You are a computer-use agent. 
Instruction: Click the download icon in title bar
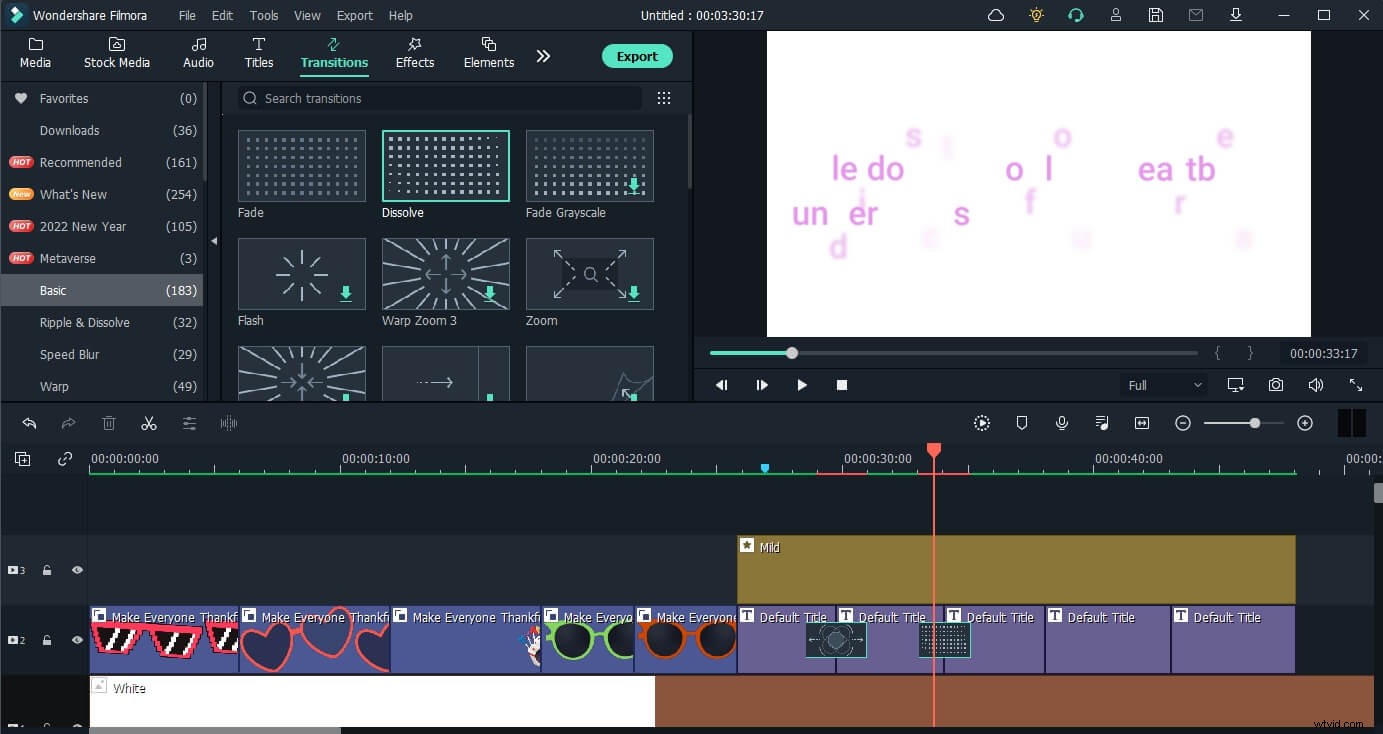pos(1236,15)
